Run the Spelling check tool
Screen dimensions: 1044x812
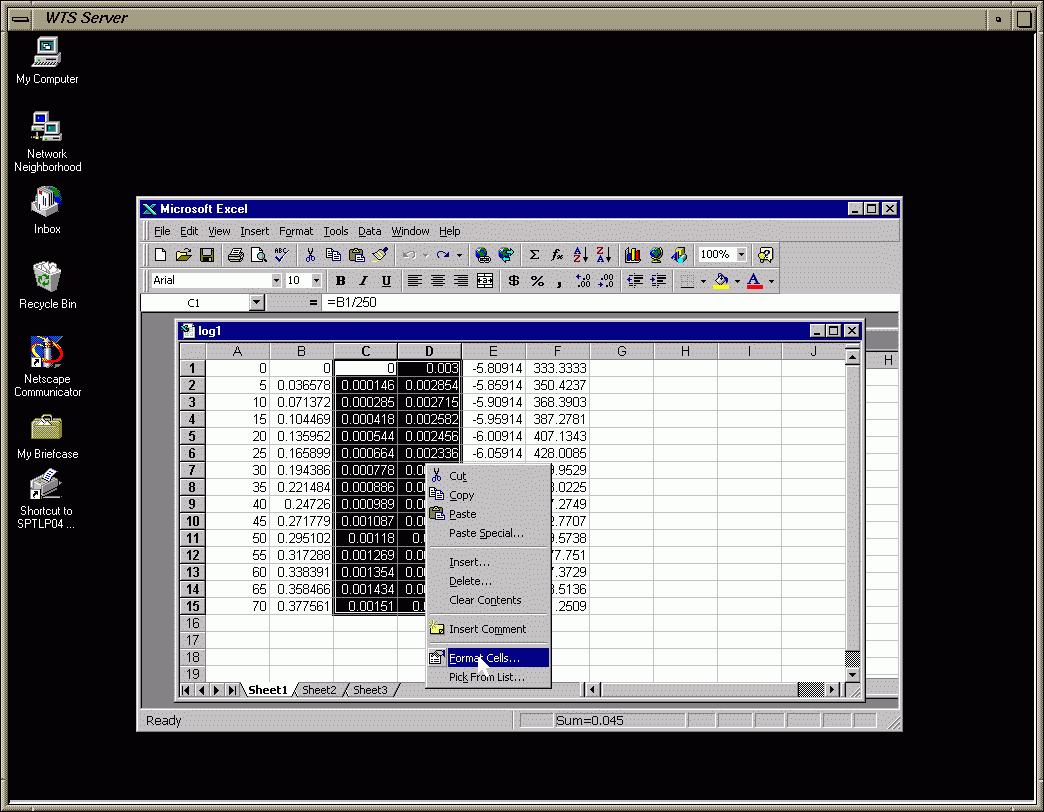coord(282,255)
